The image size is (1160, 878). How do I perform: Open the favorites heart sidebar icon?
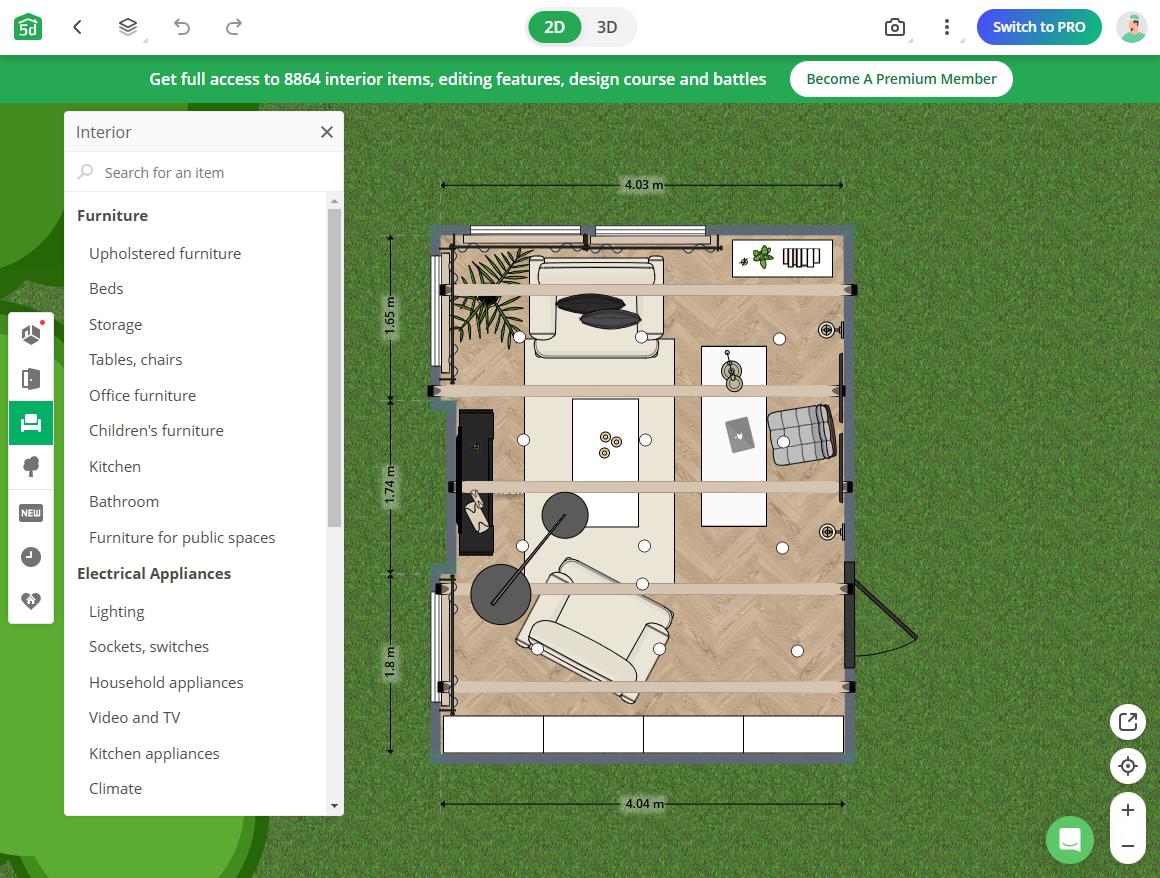pyautogui.click(x=31, y=601)
